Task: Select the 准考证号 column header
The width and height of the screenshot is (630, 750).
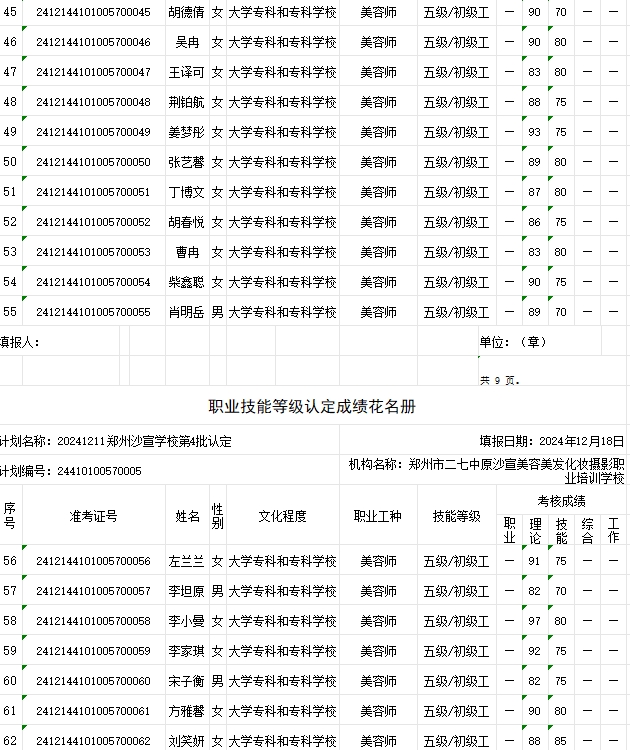Action: coord(93,516)
